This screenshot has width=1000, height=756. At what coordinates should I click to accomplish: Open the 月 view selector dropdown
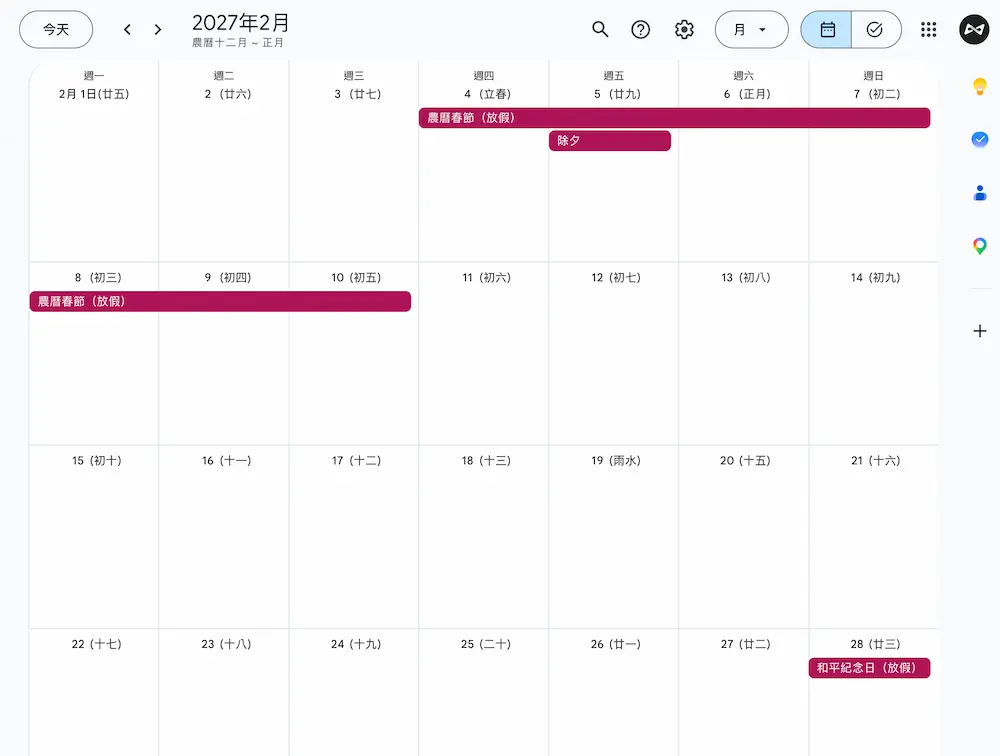tap(751, 29)
